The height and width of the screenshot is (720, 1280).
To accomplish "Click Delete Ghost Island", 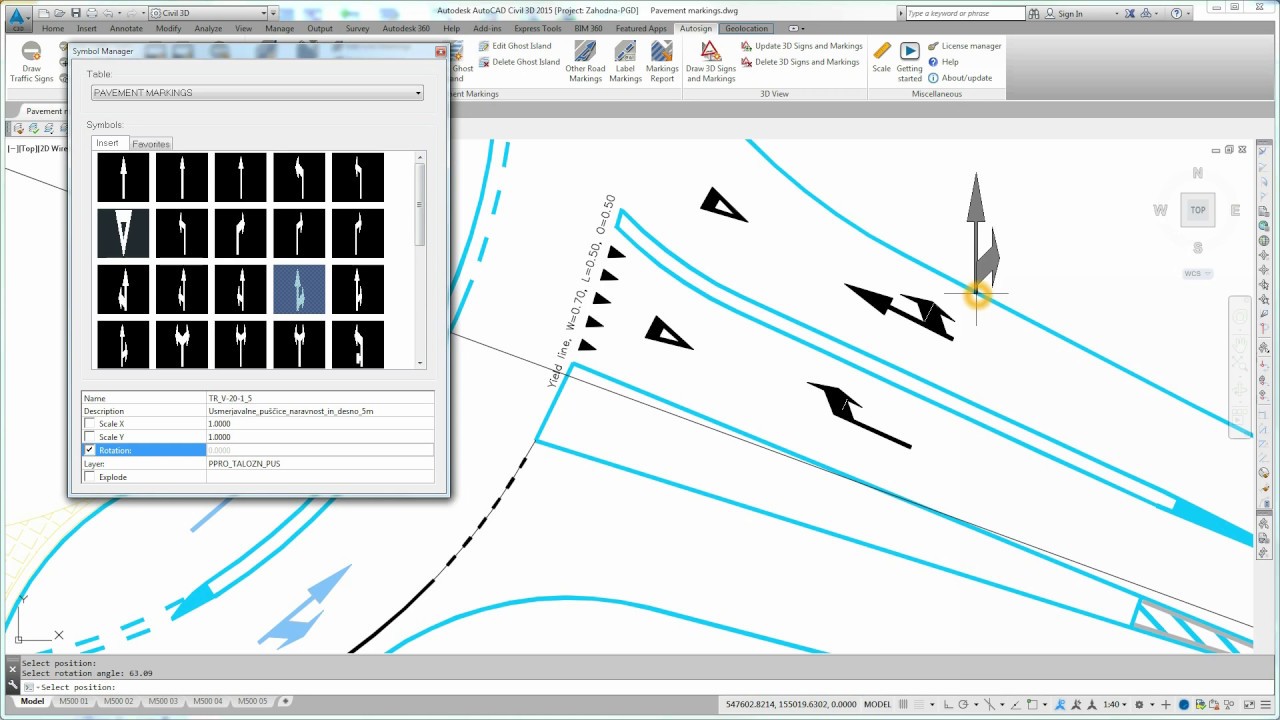I will click(518, 62).
